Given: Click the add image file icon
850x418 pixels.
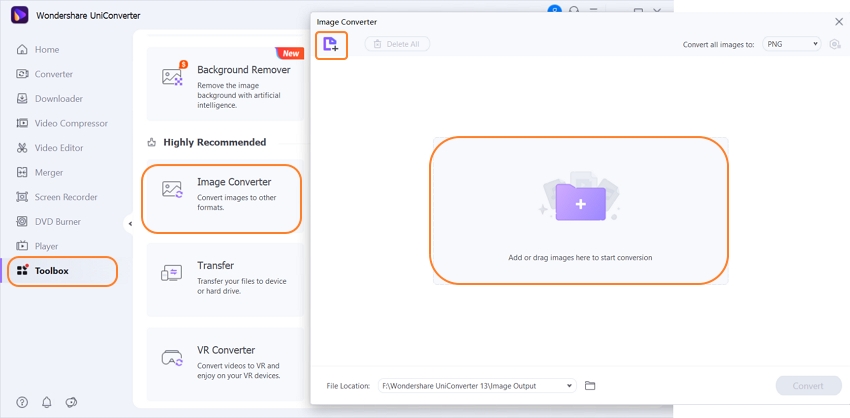Looking at the screenshot, I should point(331,44).
